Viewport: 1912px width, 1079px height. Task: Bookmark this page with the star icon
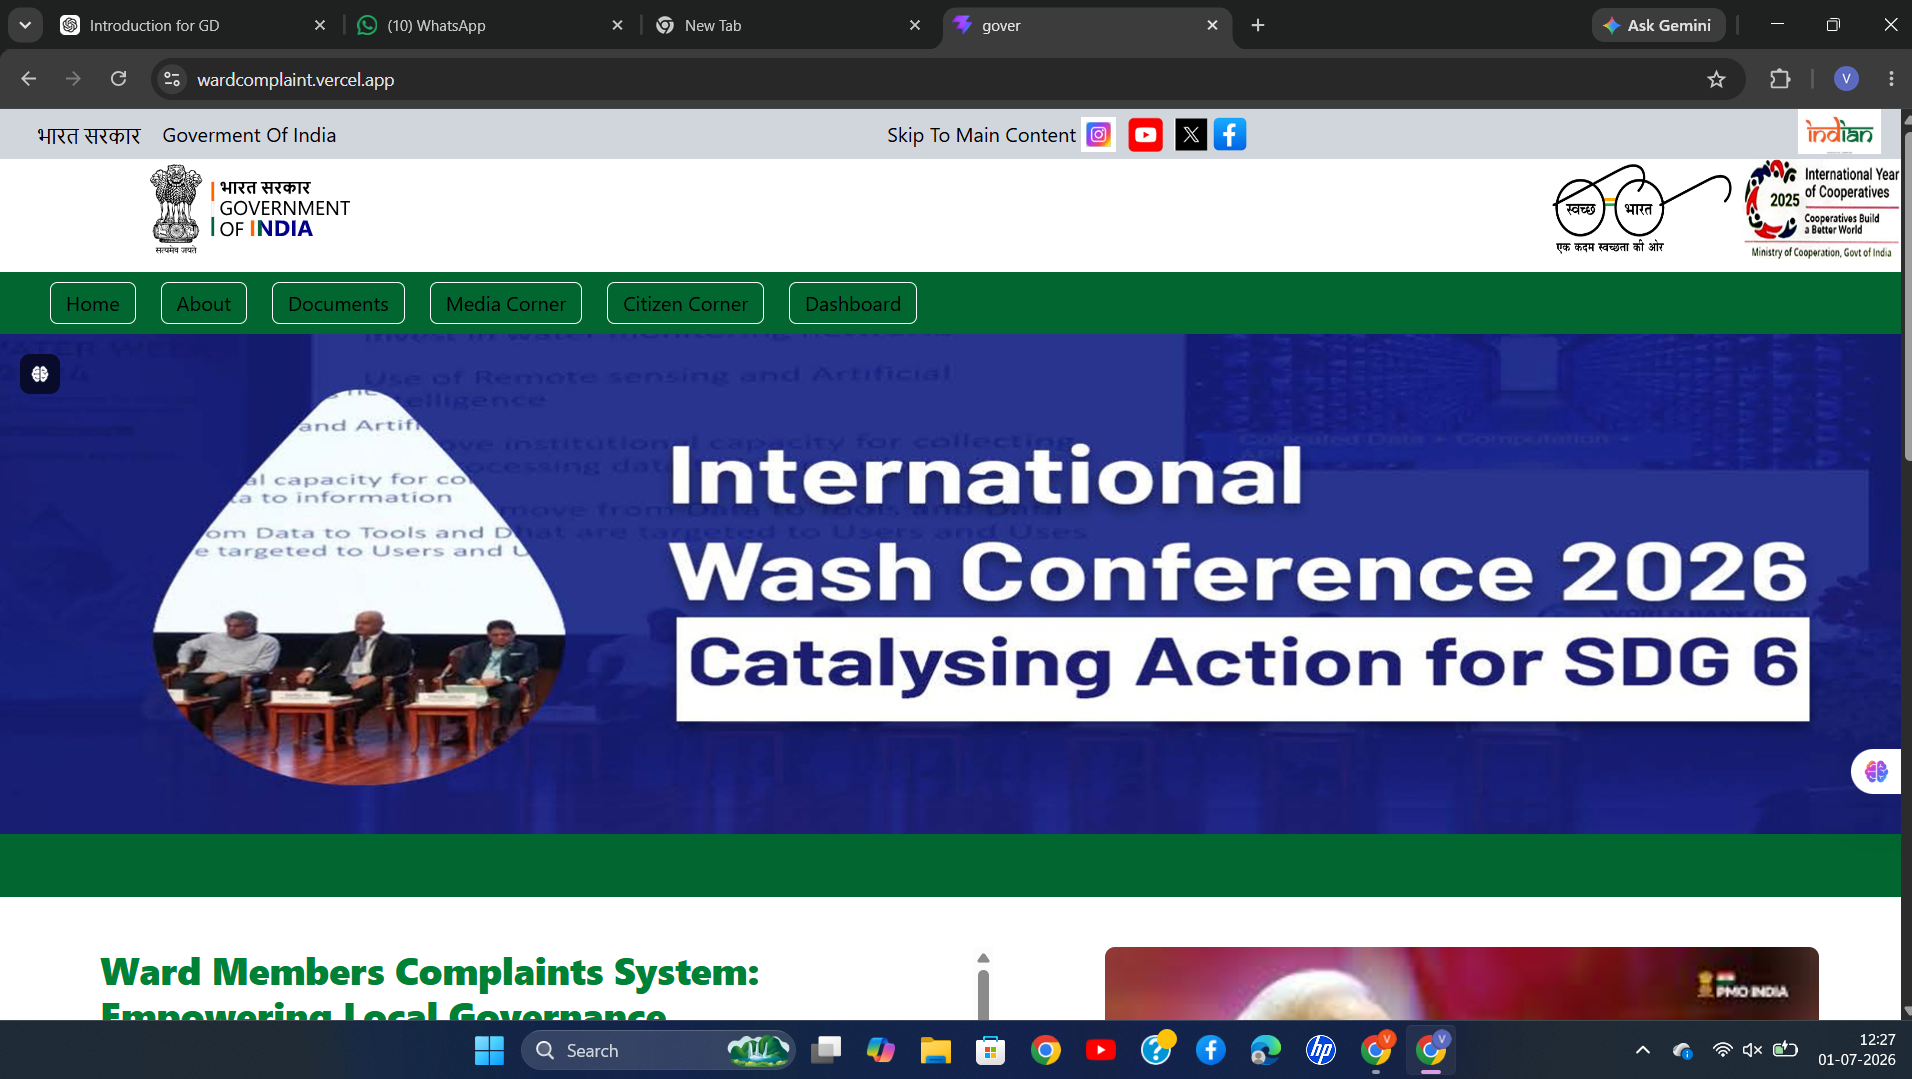(x=1716, y=79)
